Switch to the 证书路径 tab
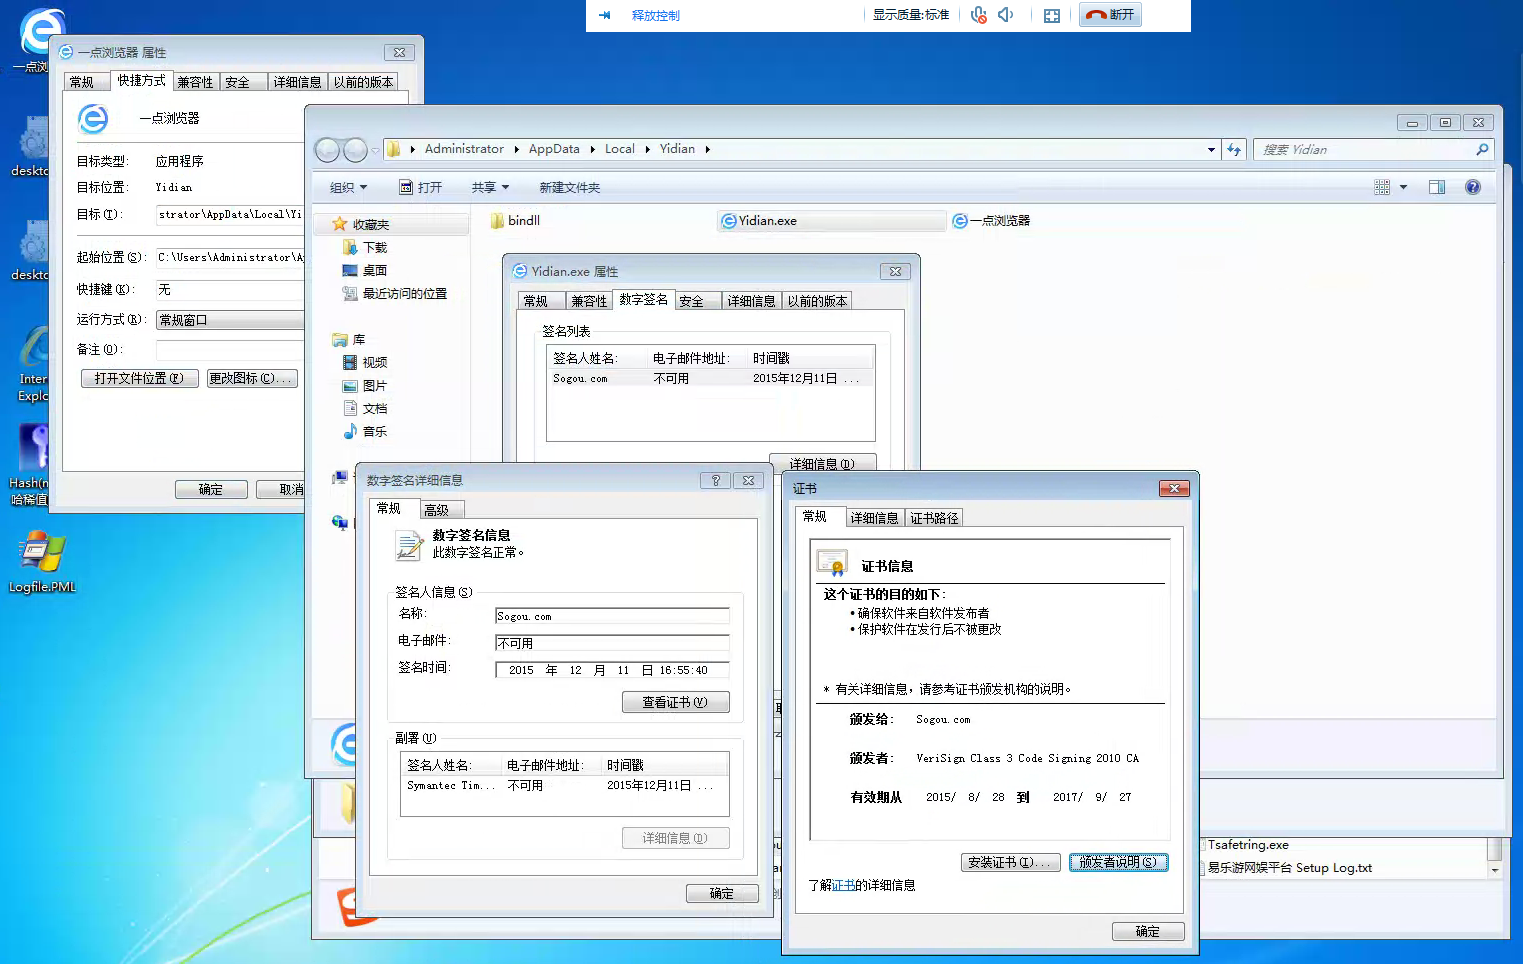The image size is (1523, 964). [934, 518]
